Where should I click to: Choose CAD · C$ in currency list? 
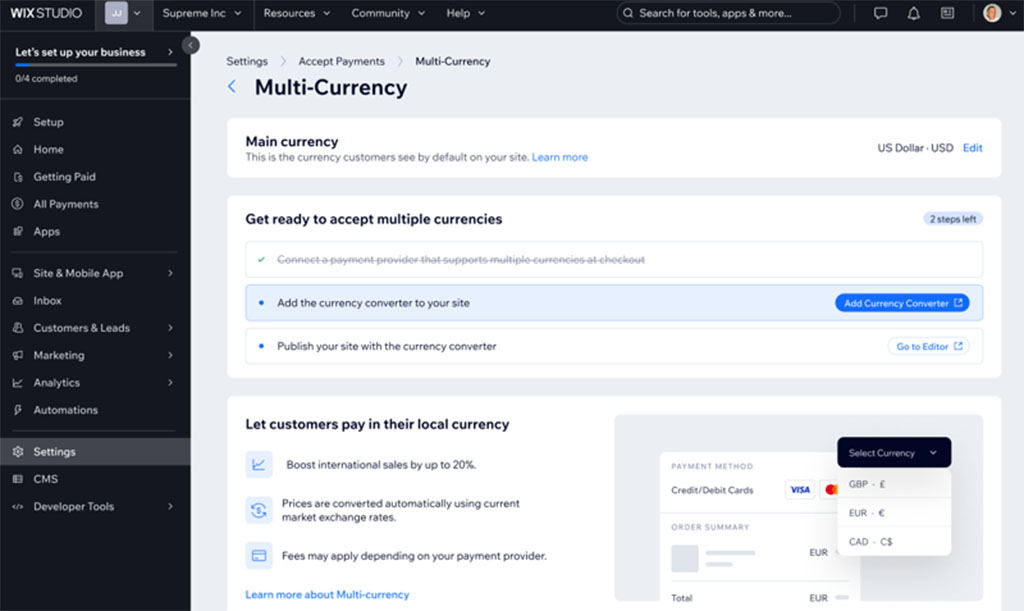coord(894,542)
